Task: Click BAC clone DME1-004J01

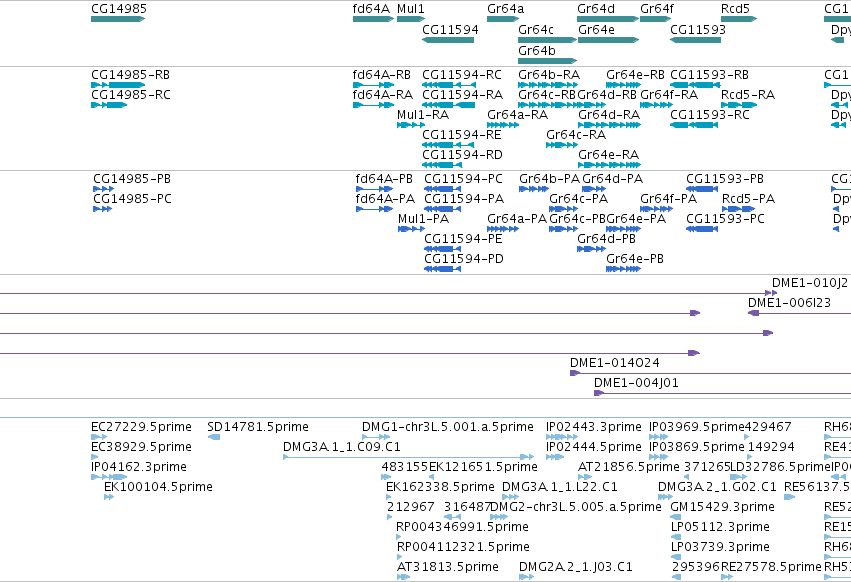Action: (722, 393)
